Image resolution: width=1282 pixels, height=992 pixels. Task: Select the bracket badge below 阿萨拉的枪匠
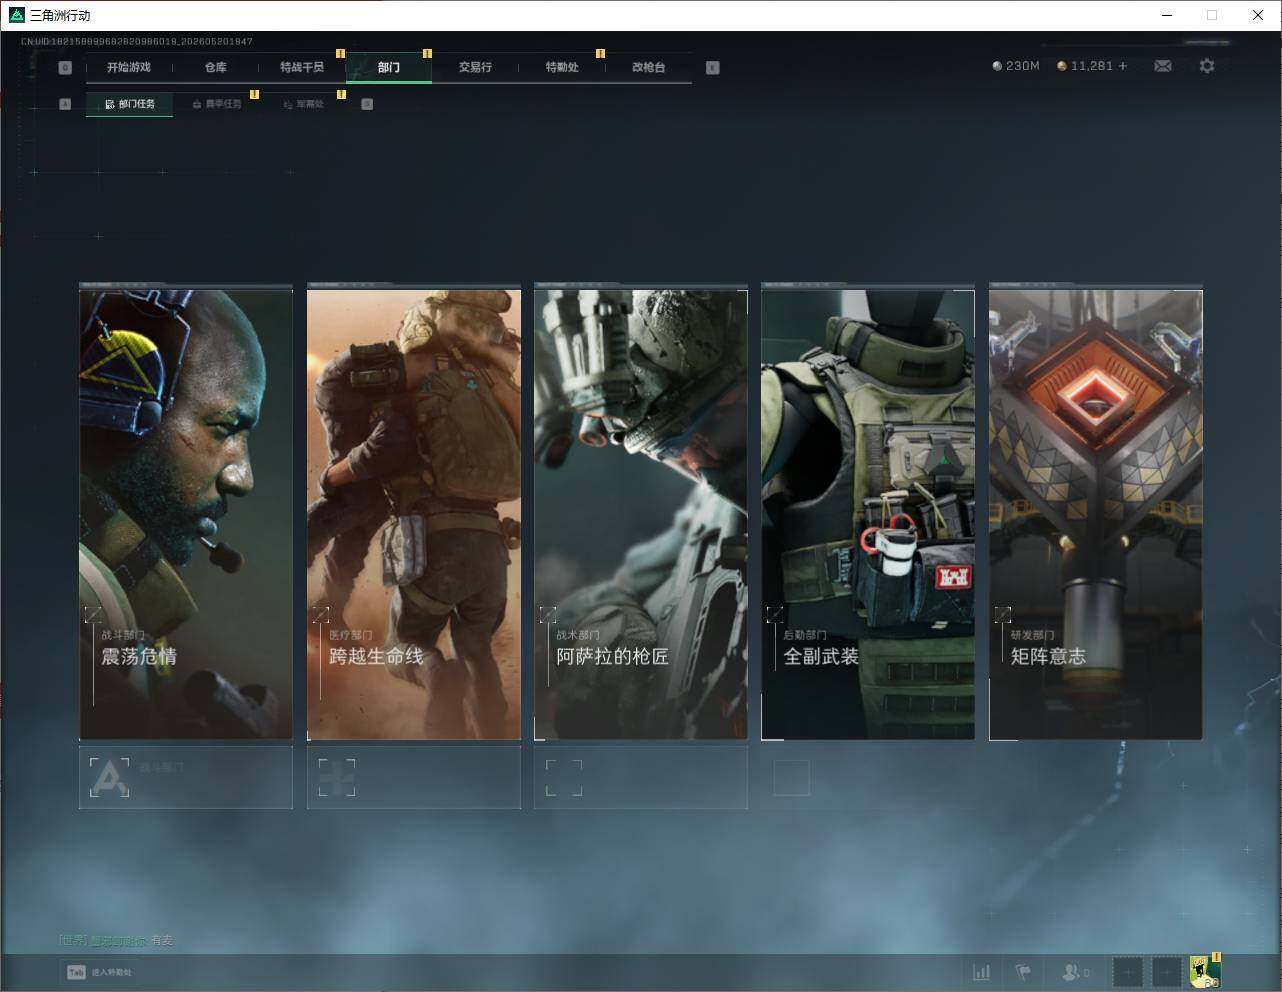[x=564, y=777]
